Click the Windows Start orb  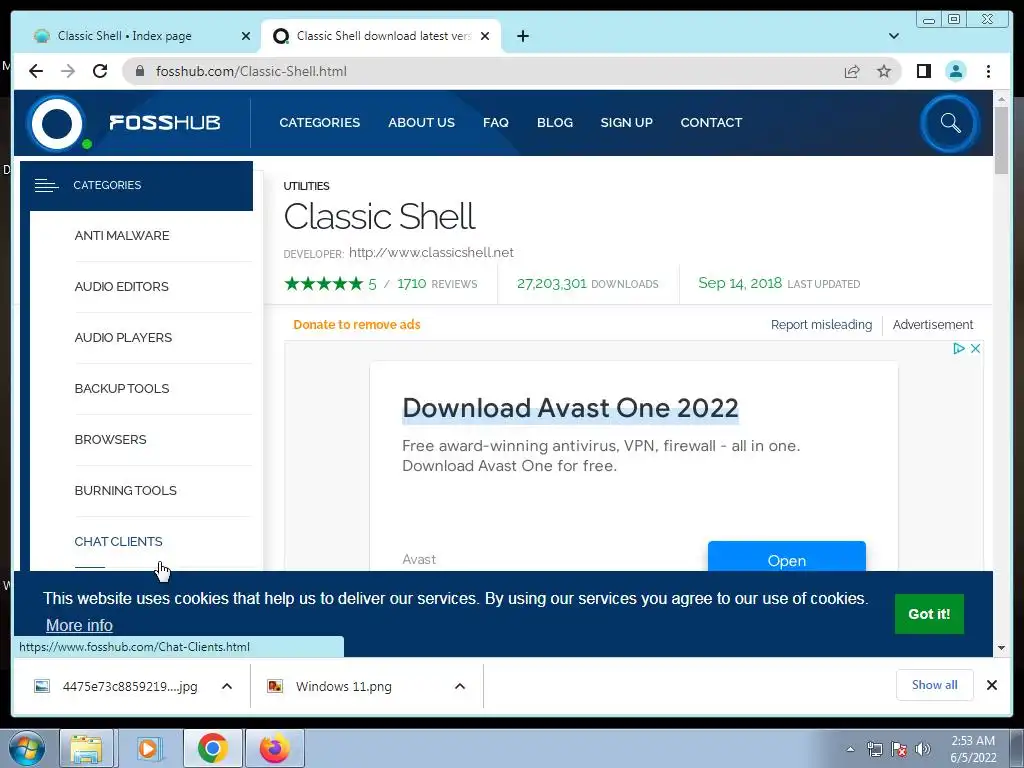[x=27, y=748]
